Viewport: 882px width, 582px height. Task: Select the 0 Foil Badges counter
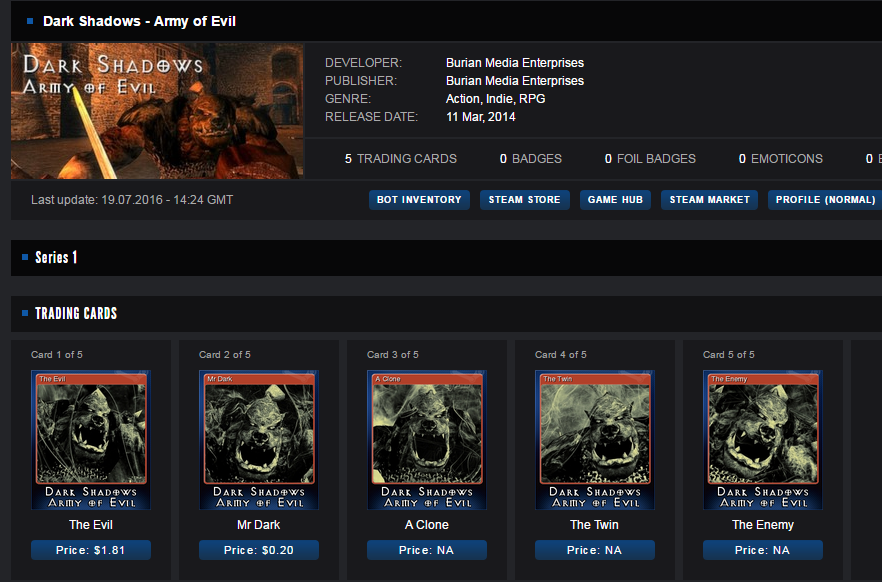pos(650,159)
